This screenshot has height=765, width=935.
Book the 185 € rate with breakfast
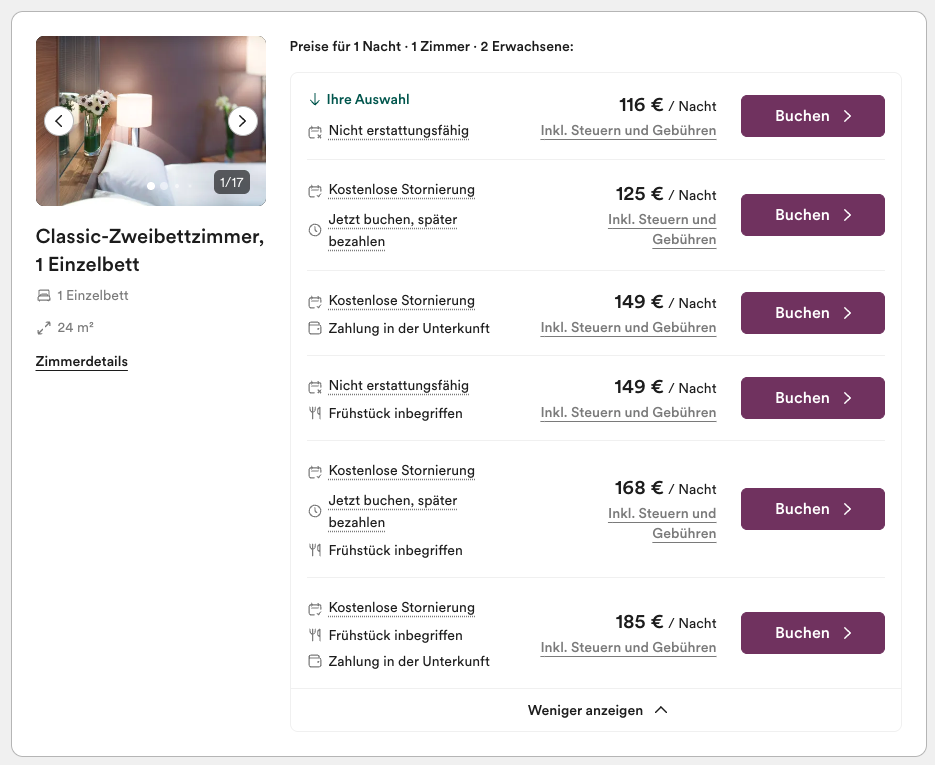pos(813,633)
